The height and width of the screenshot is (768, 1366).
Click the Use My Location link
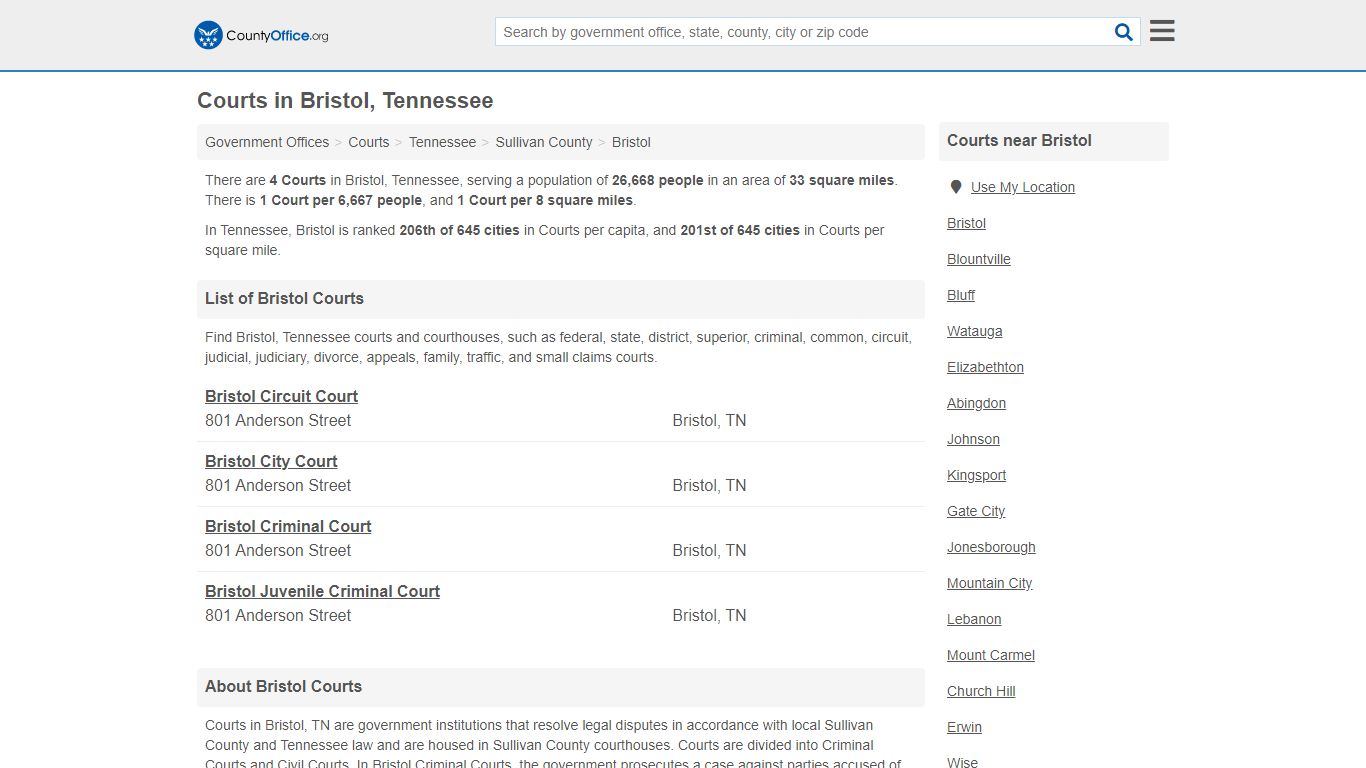(x=1023, y=187)
